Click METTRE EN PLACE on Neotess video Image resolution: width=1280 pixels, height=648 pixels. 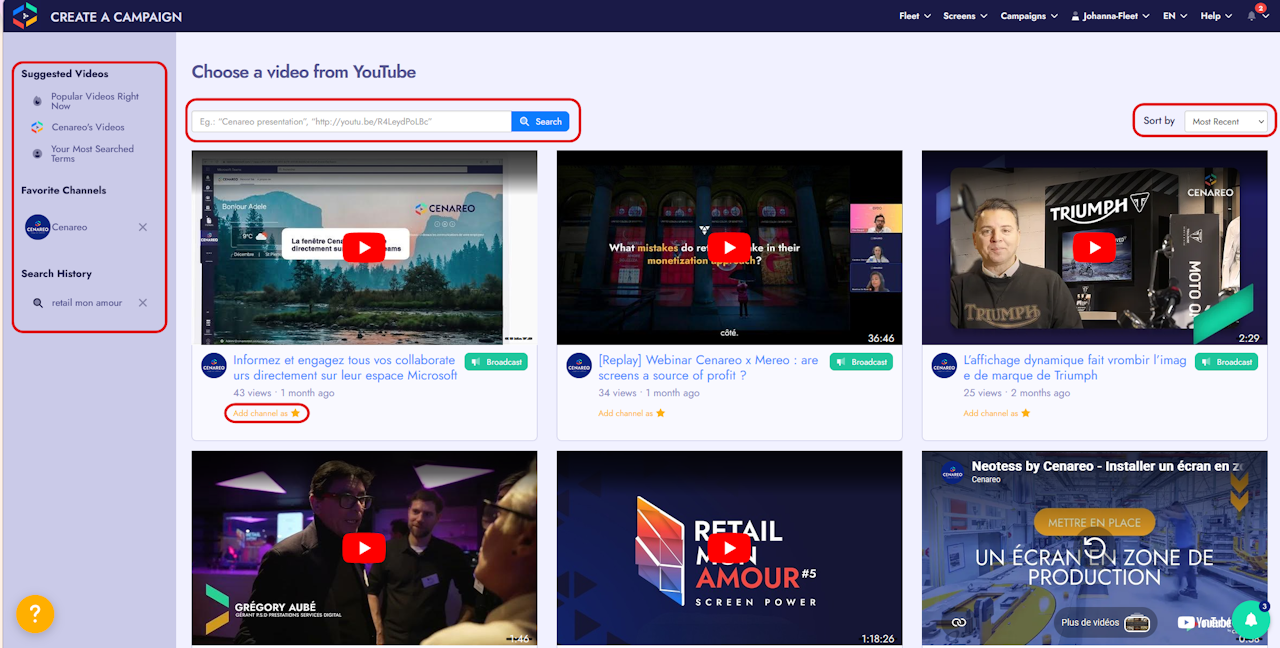[x=1094, y=522]
